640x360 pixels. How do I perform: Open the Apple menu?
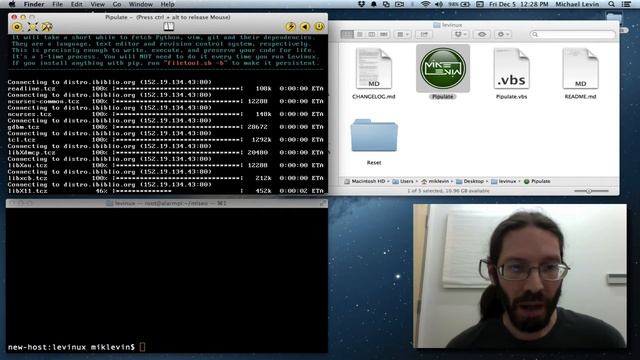click(x=12, y=4)
